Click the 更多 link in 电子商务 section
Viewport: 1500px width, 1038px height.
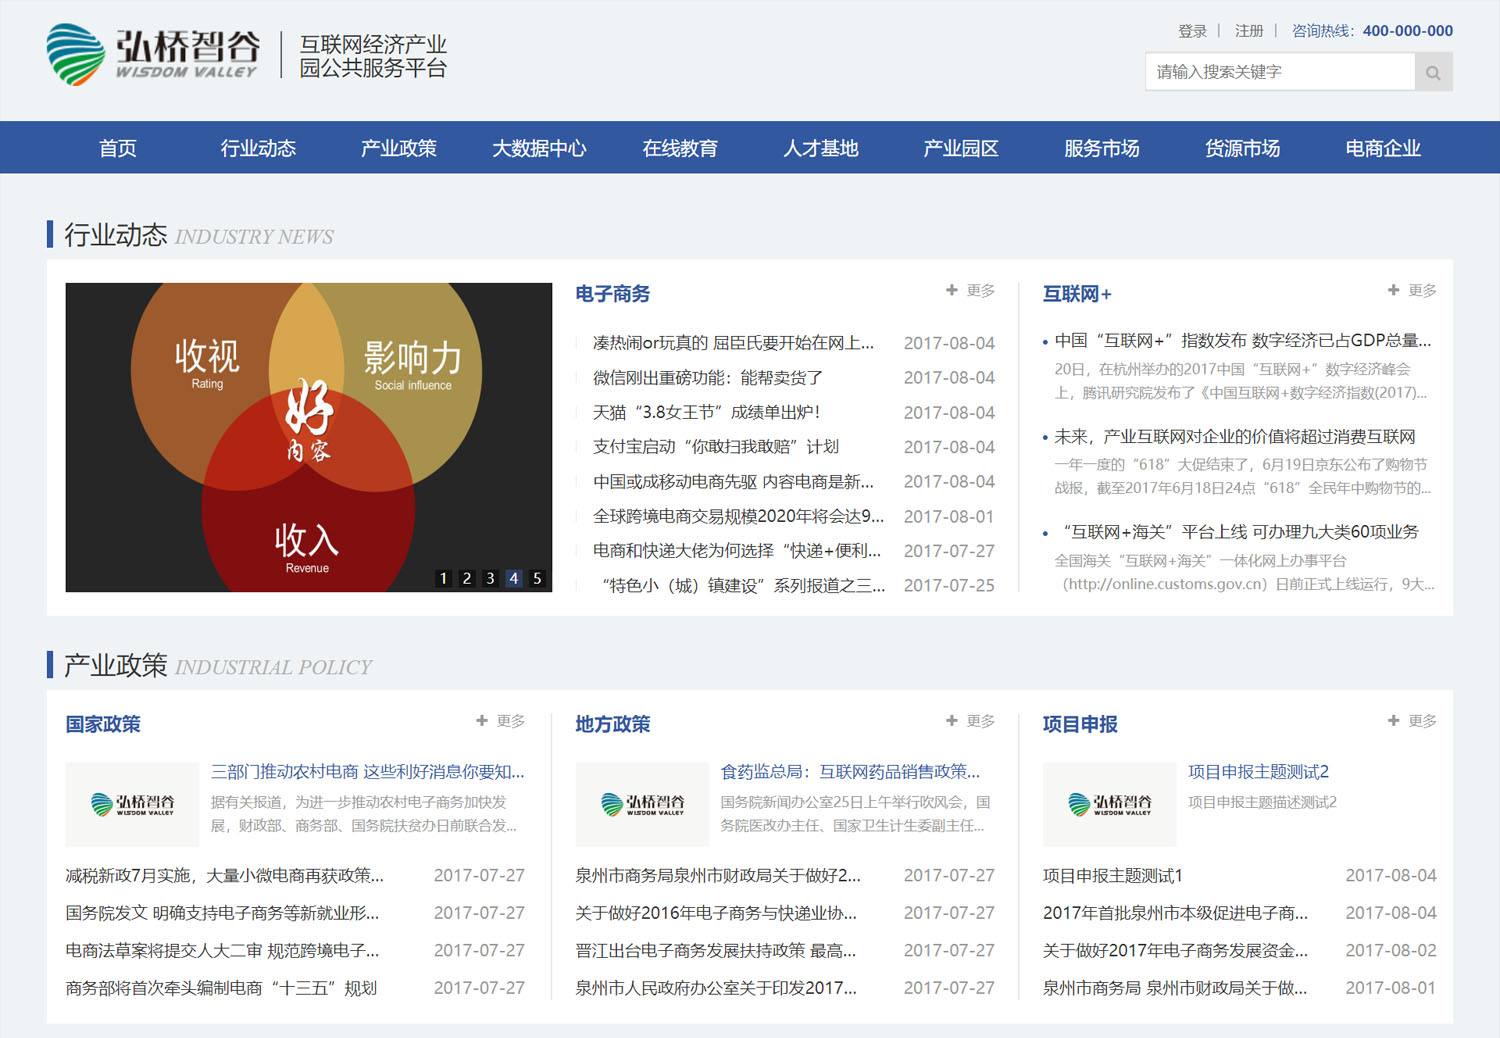click(981, 290)
